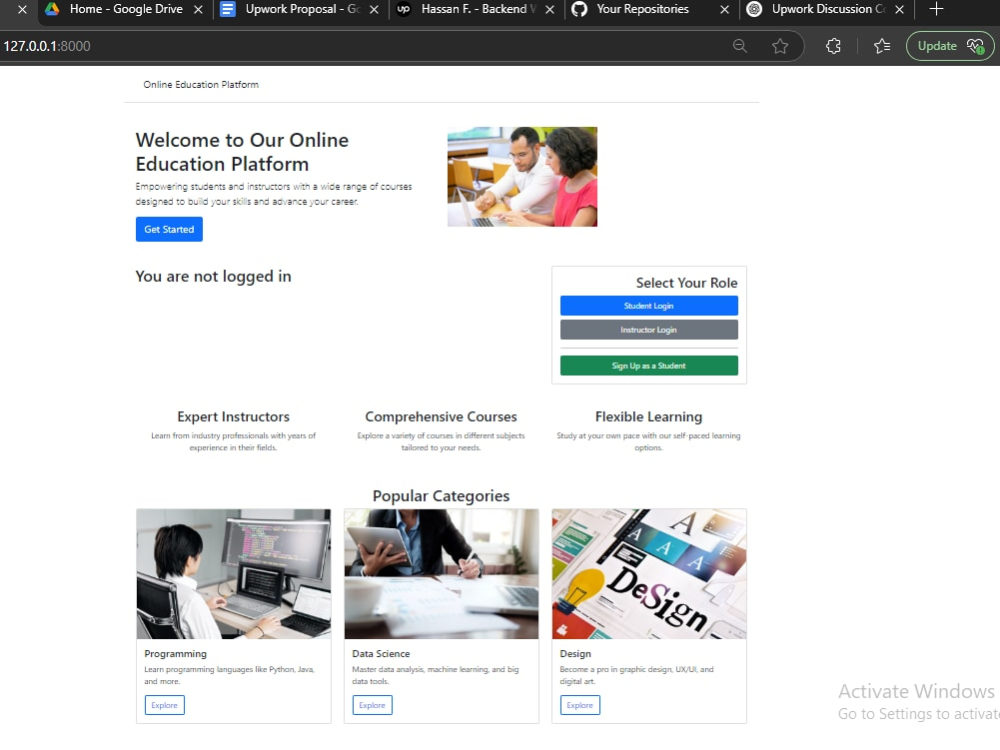This screenshot has height=750, width=1000.
Task: Click the Get Started button
Action: point(169,230)
